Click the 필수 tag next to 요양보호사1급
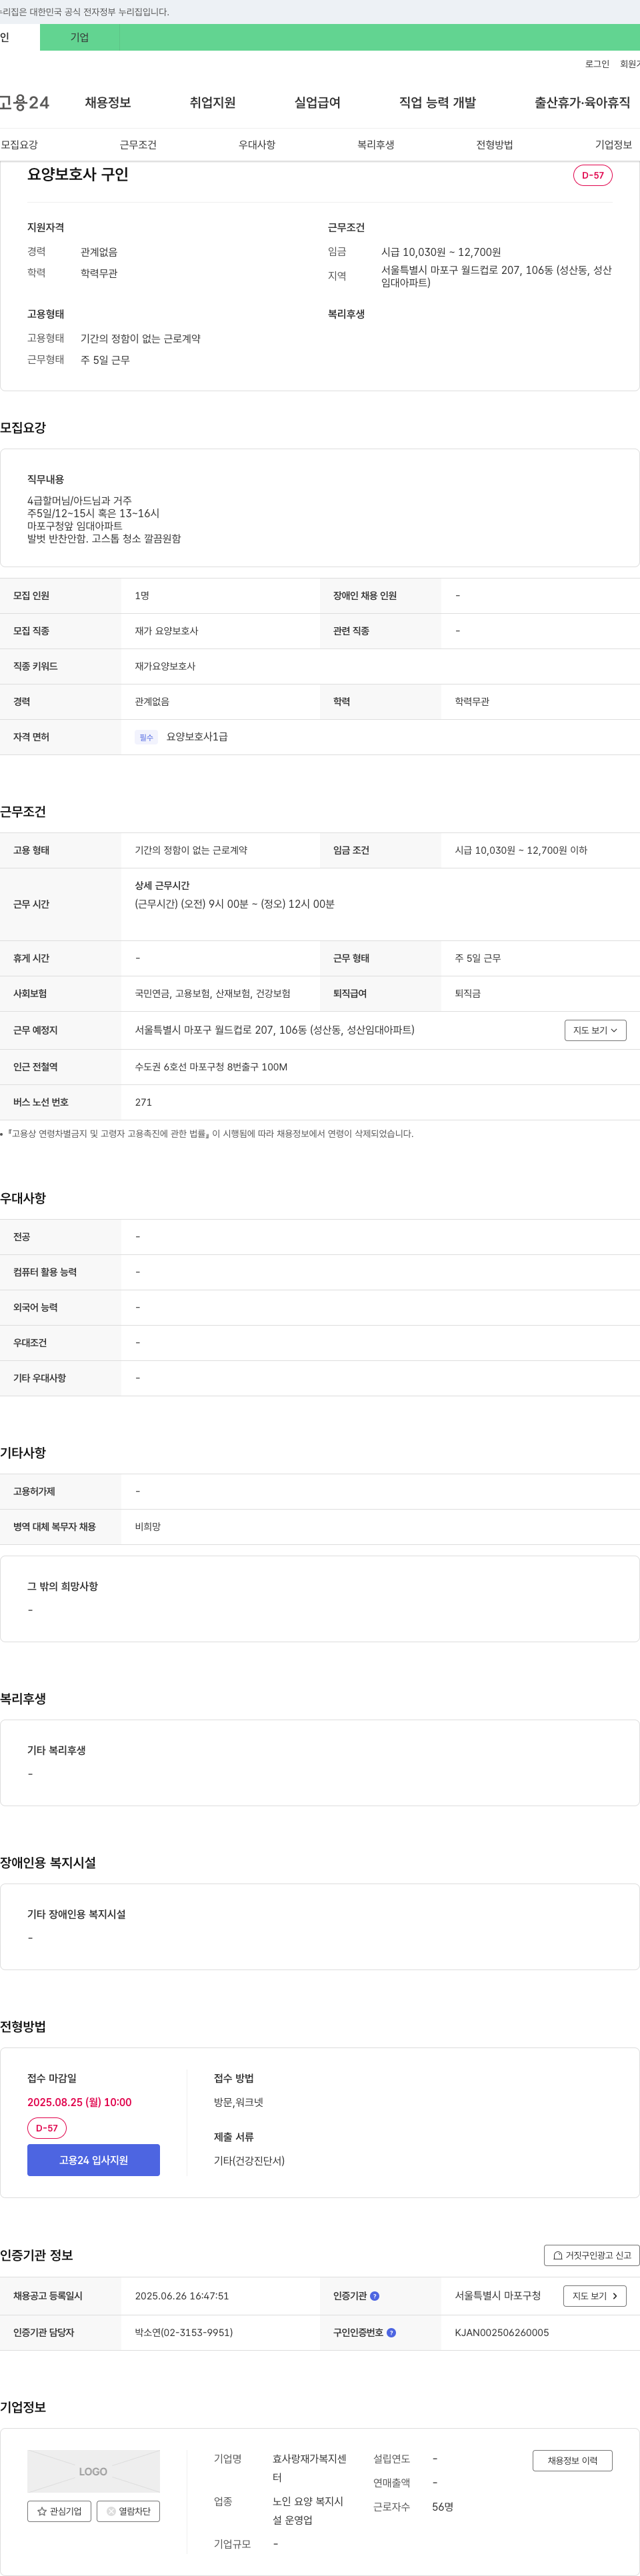Screen dimensions: 640x2576 click(146, 737)
